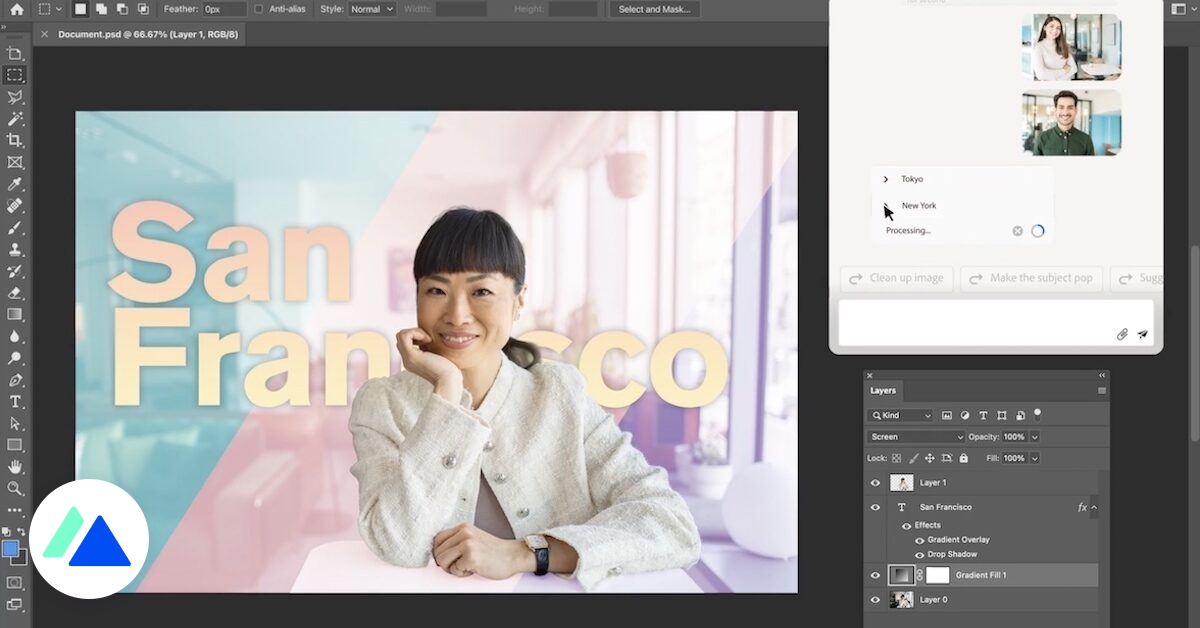Select the Clone Stamp tool

point(14,247)
